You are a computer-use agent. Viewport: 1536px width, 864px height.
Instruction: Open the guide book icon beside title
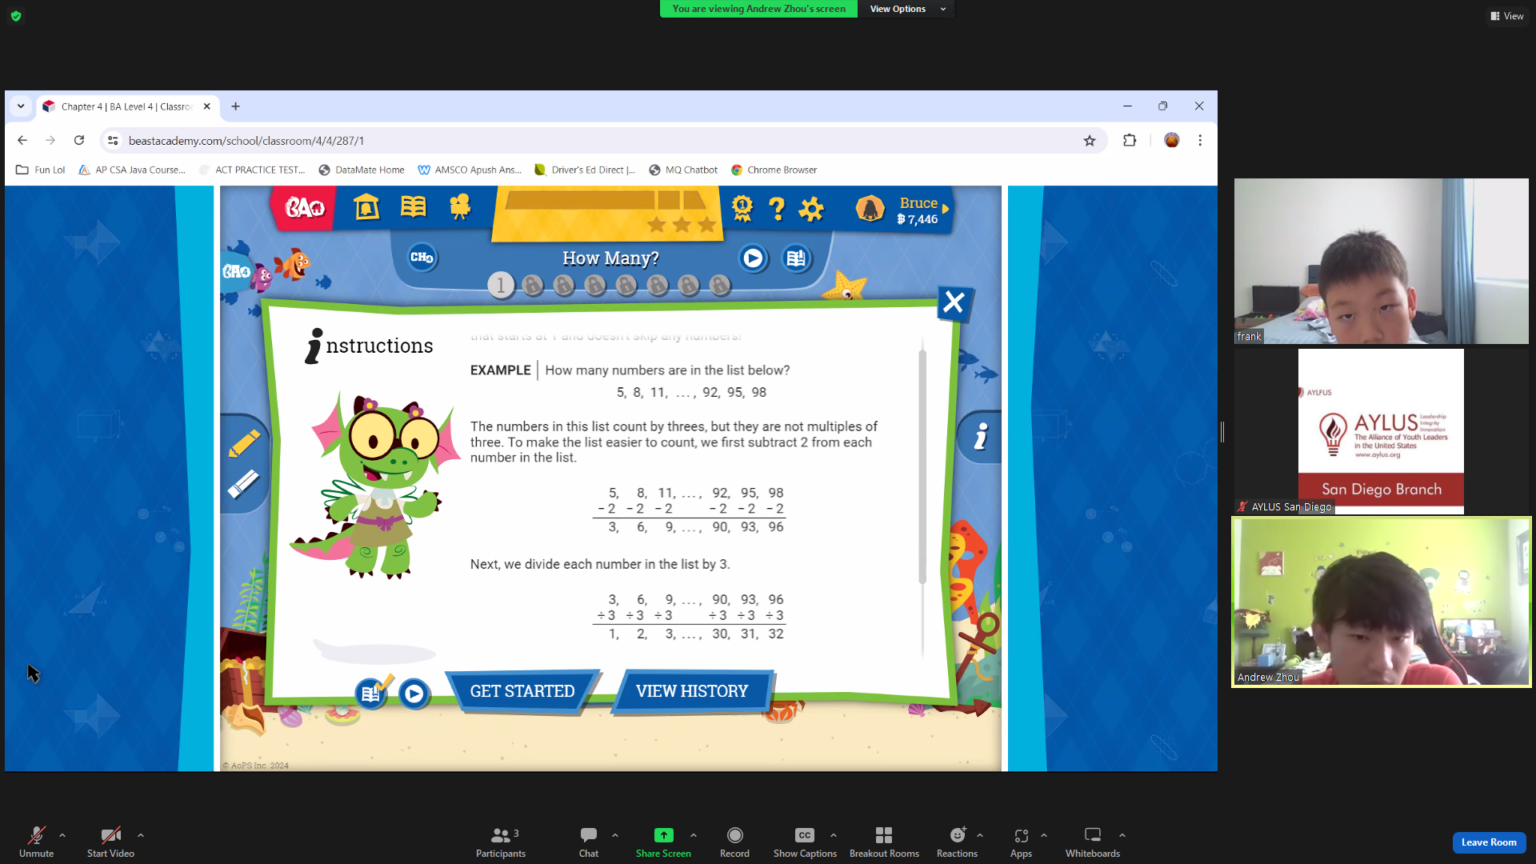click(796, 258)
